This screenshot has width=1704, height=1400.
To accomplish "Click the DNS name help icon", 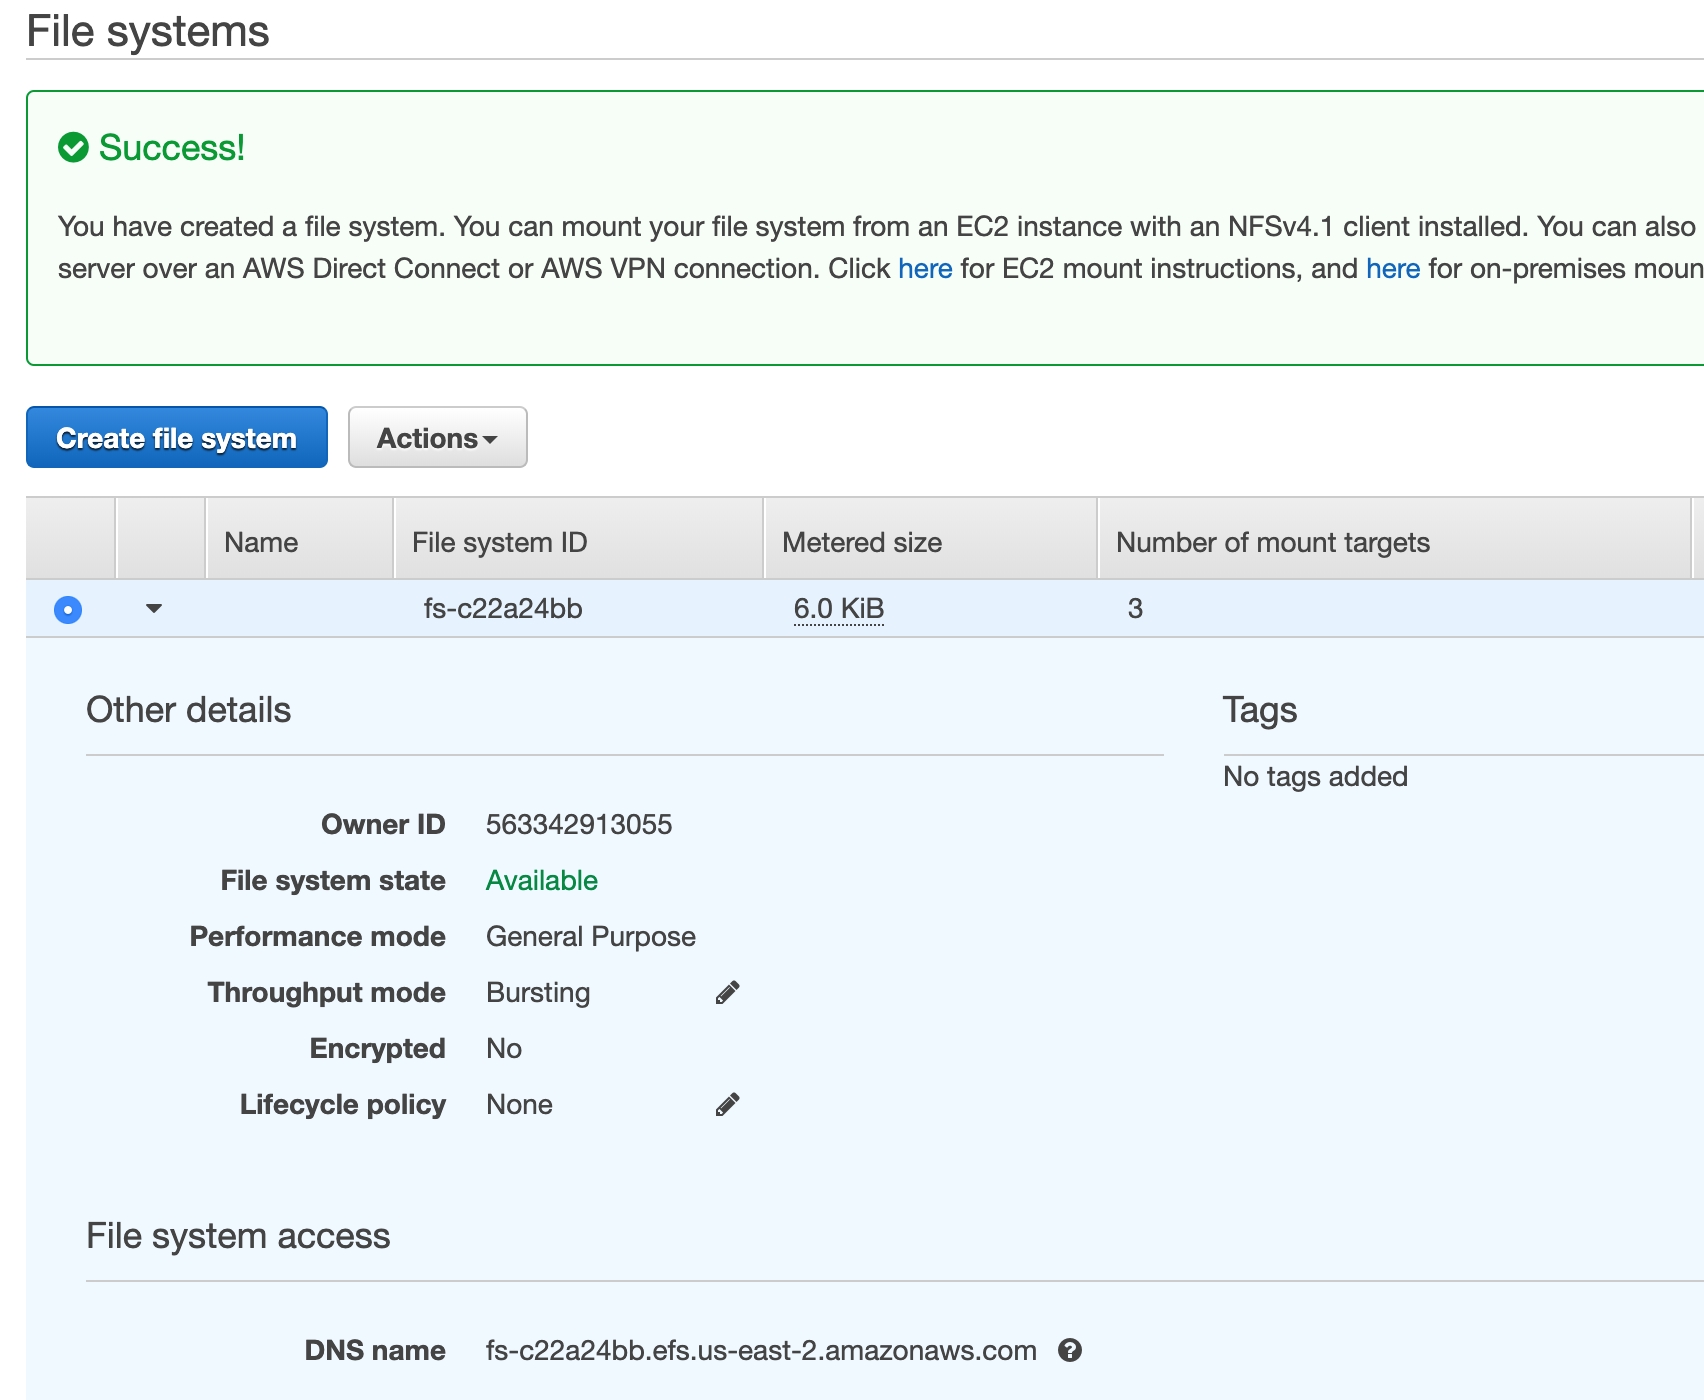I will pyautogui.click(x=1070, y=1350).
